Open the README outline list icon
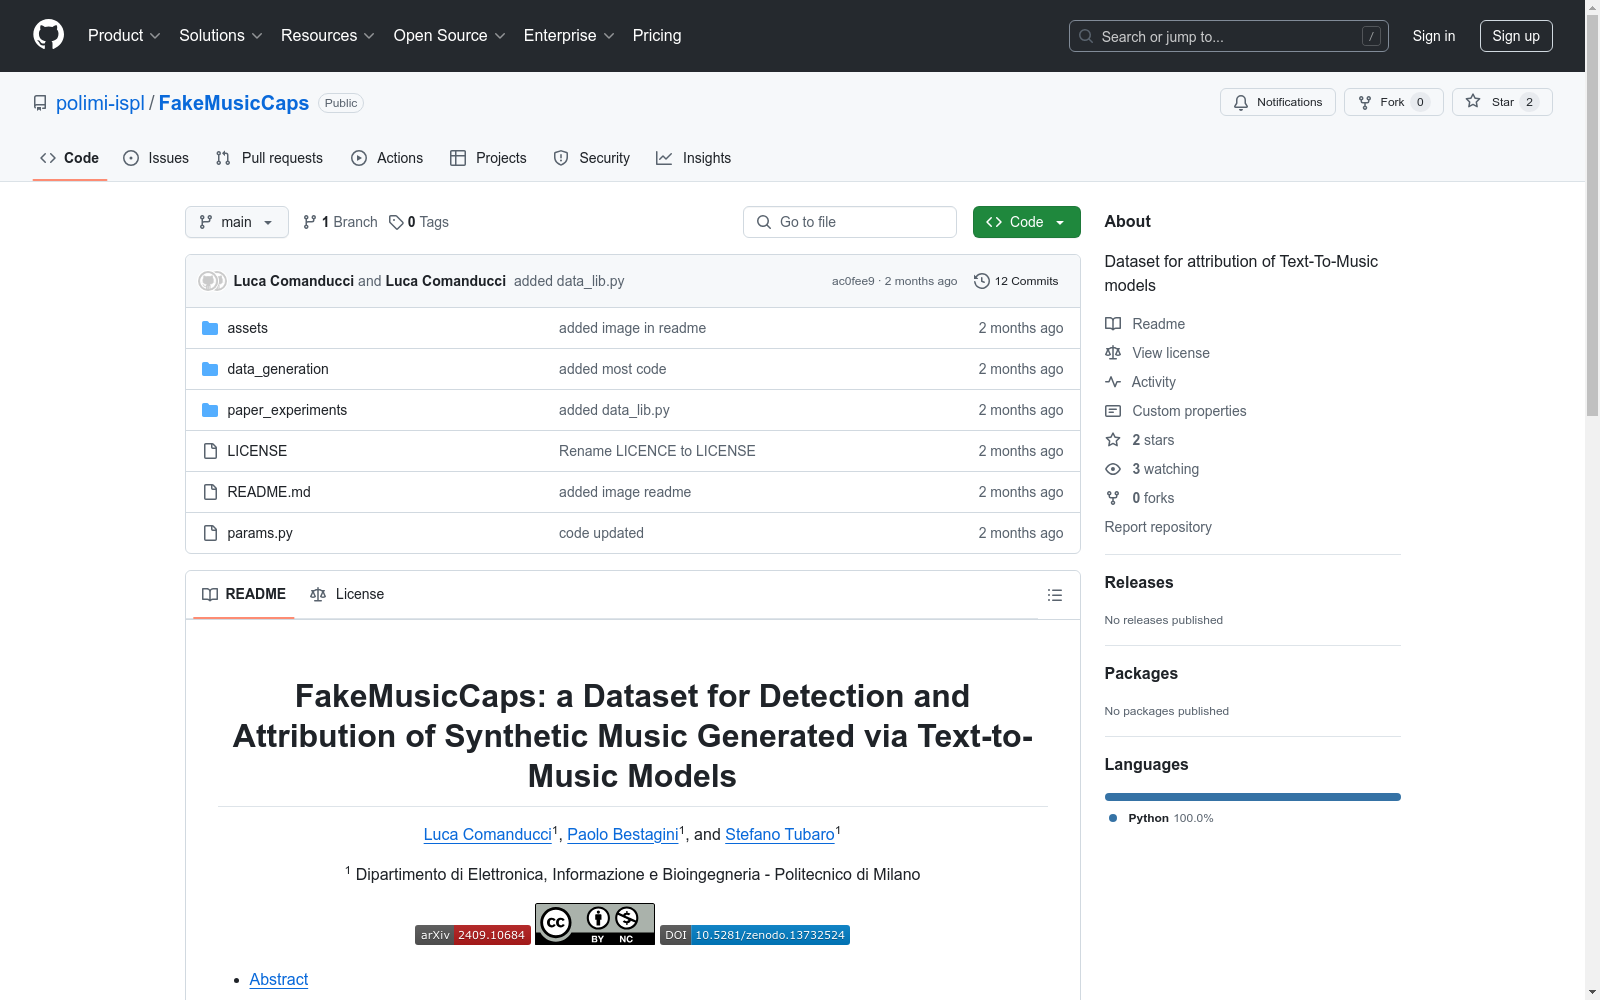The width and height of the screenshot is (1600, 1000). coord(1055,595)
